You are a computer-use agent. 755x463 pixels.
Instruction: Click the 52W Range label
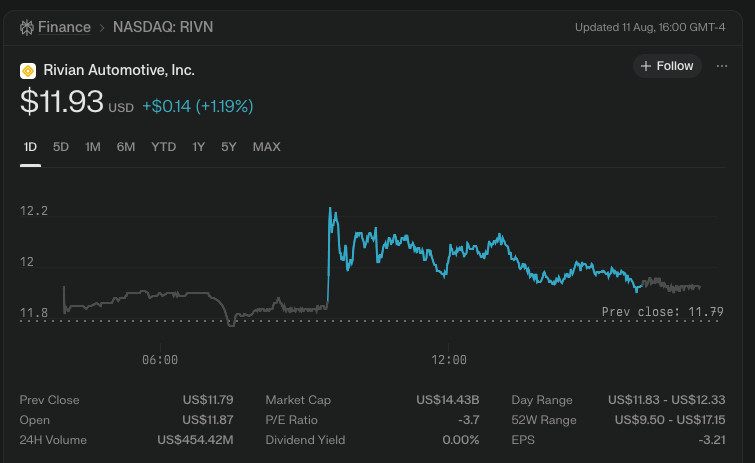click(544, 420)
